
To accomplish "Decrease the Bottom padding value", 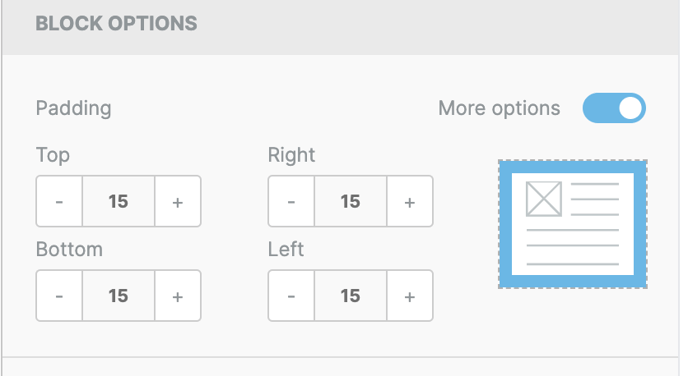I will click(59, 296).
